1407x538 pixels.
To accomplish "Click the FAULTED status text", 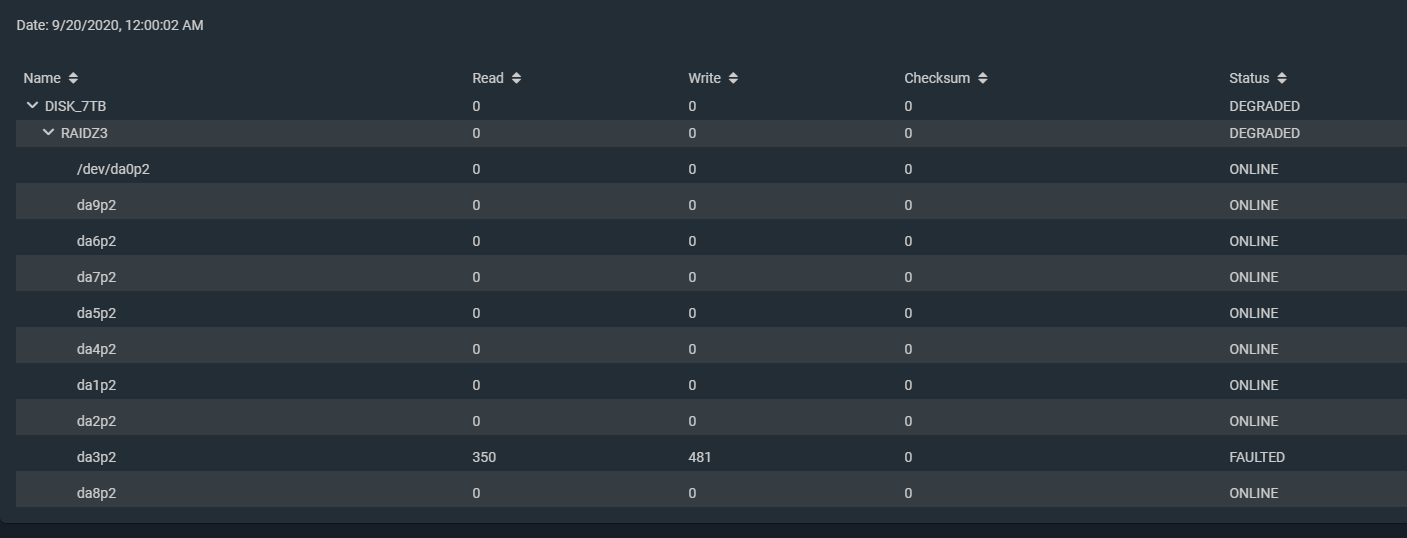I will point(1257,457).
